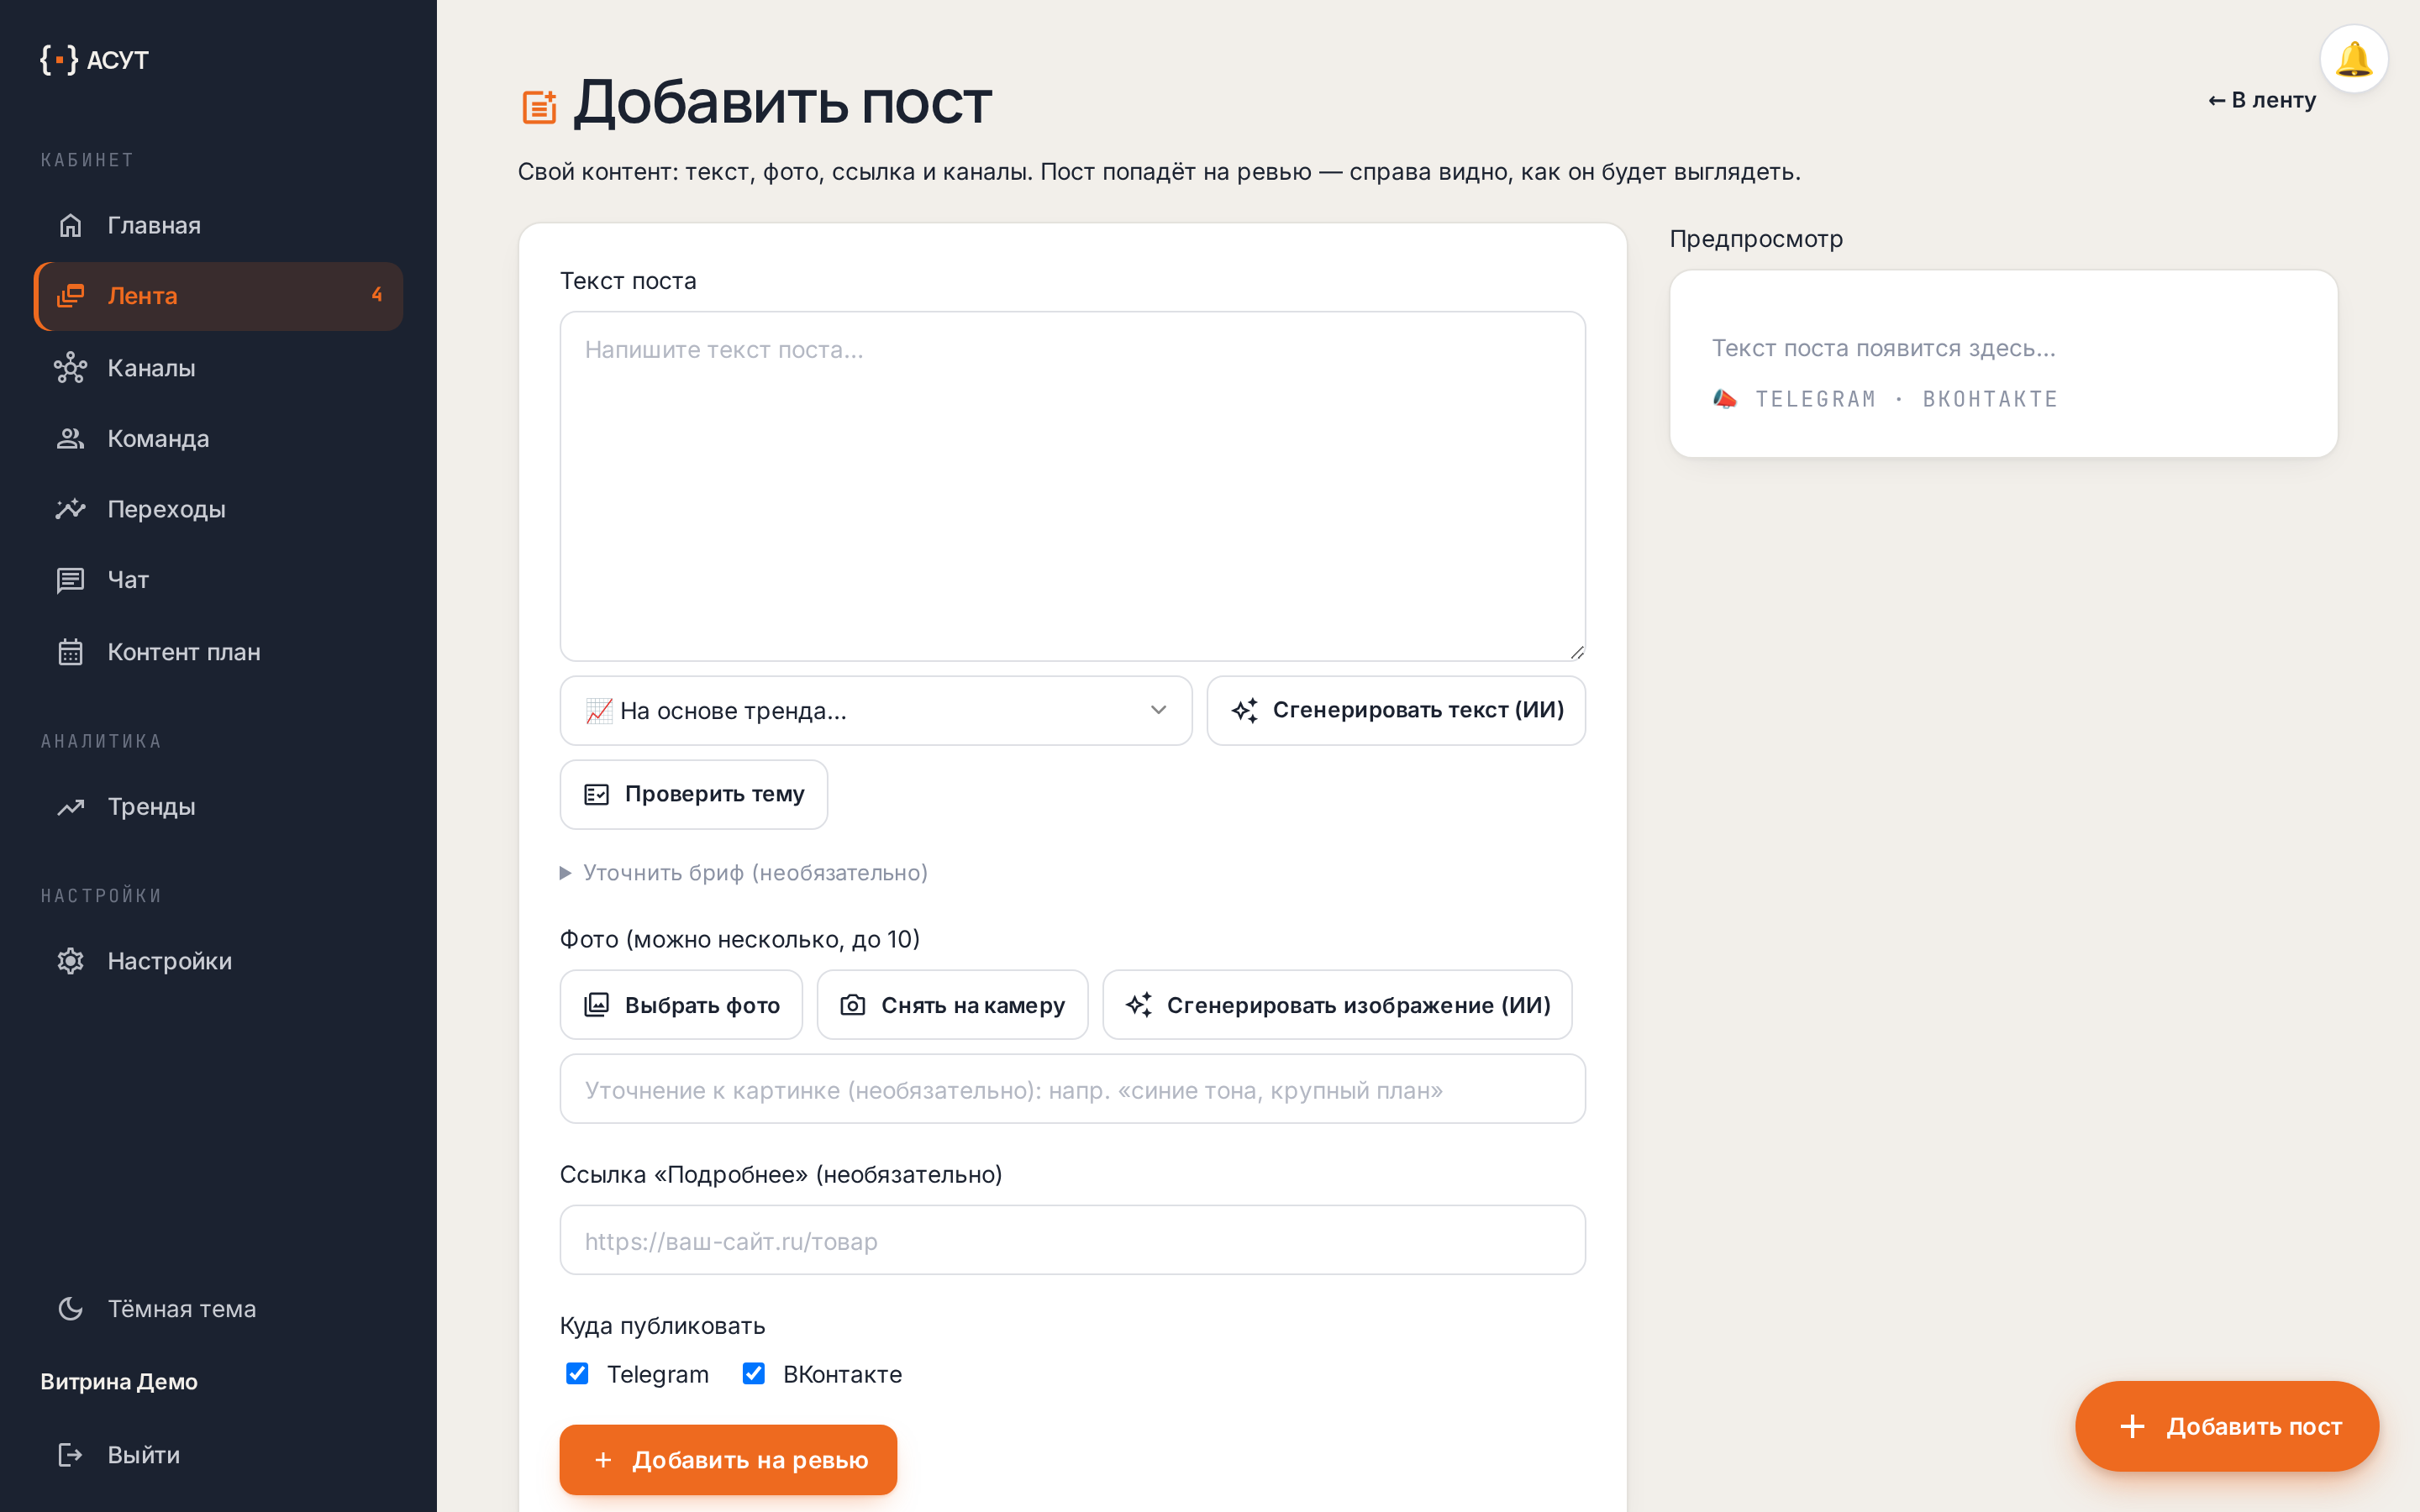Click the camera icon on Снять на камеру
Screen dimensions: 2420x1512
coord(852,1004)
